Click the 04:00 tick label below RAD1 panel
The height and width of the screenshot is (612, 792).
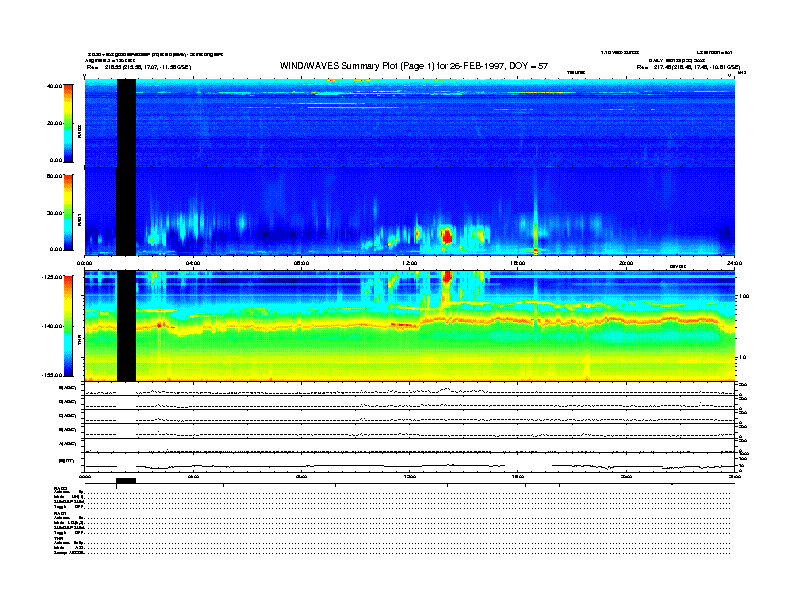click(193, 263)
